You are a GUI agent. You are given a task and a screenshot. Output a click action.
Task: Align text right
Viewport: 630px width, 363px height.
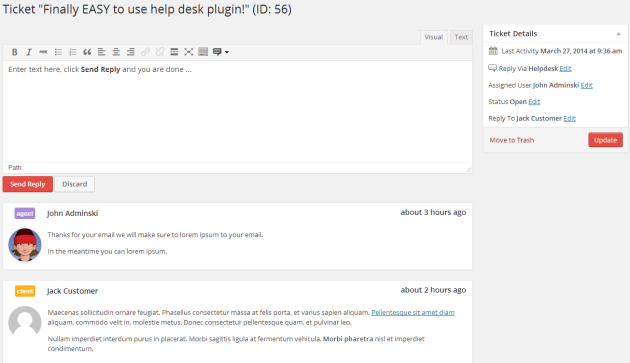click(x=131, y=52)
